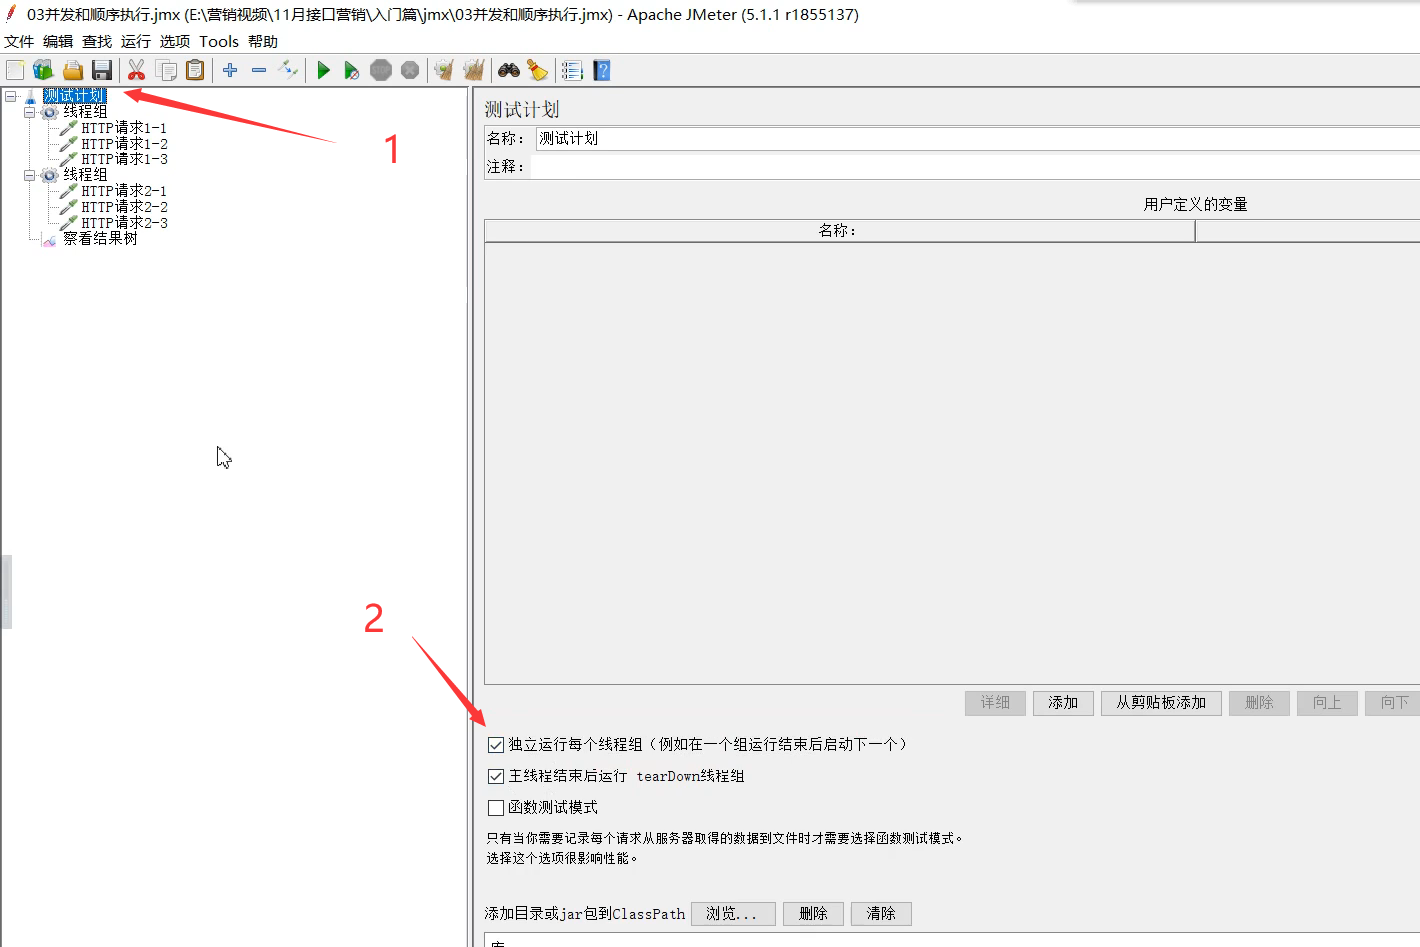
Task: Open the 查找 menu
Action: [97, 41]
